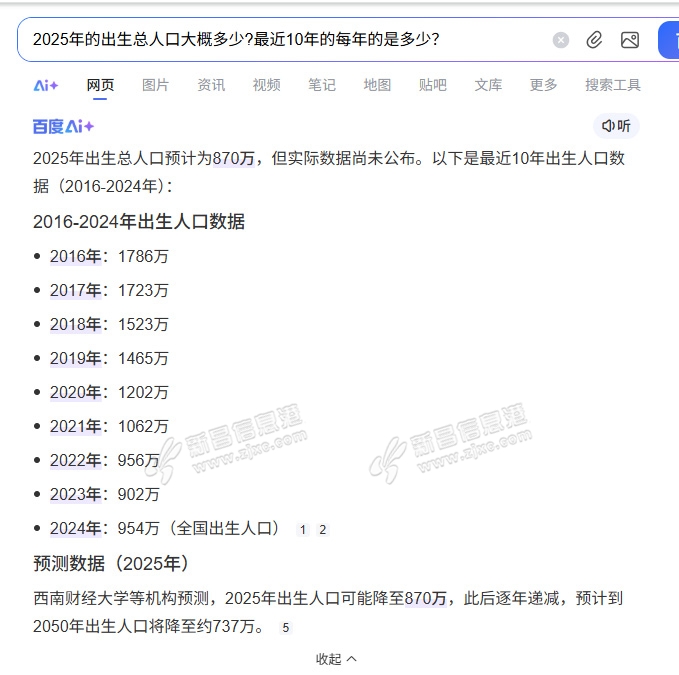This screenshot has width=679, height=675.
Task: Clear the search box text with X icon
Action: pyautogui.click(x=561, y=40)
